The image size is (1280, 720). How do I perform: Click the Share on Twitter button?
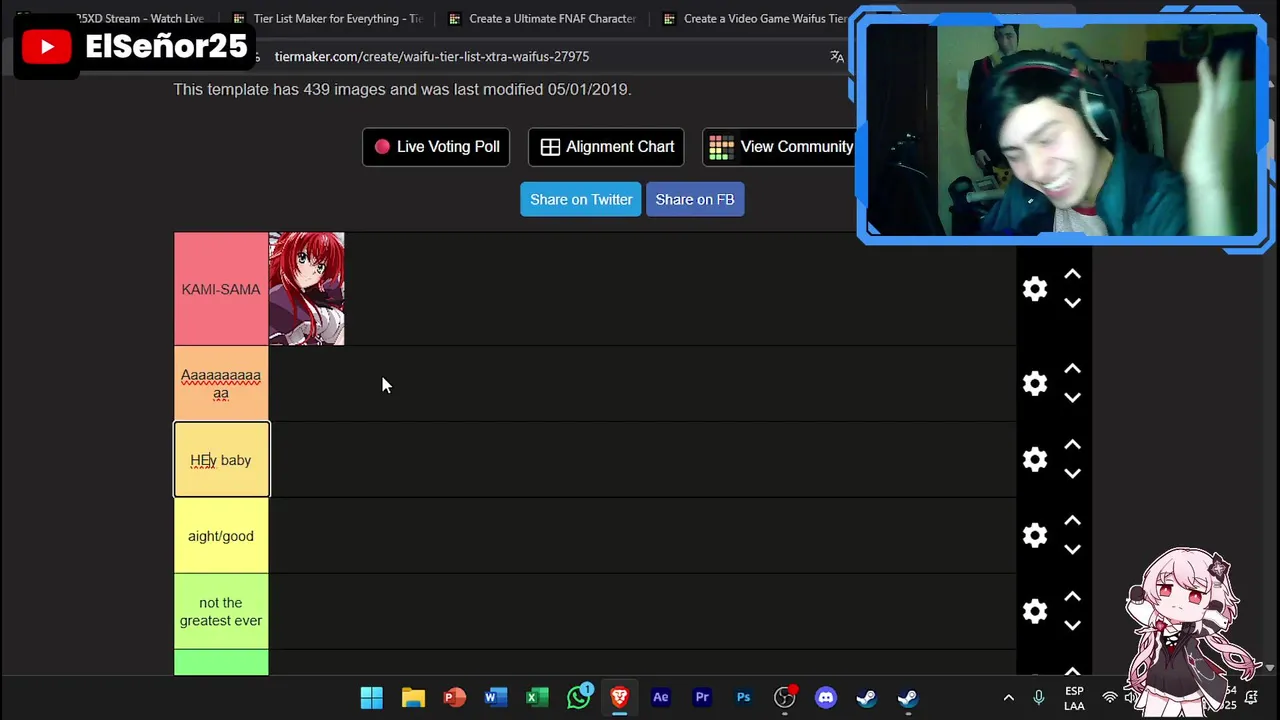click(581, 199)
